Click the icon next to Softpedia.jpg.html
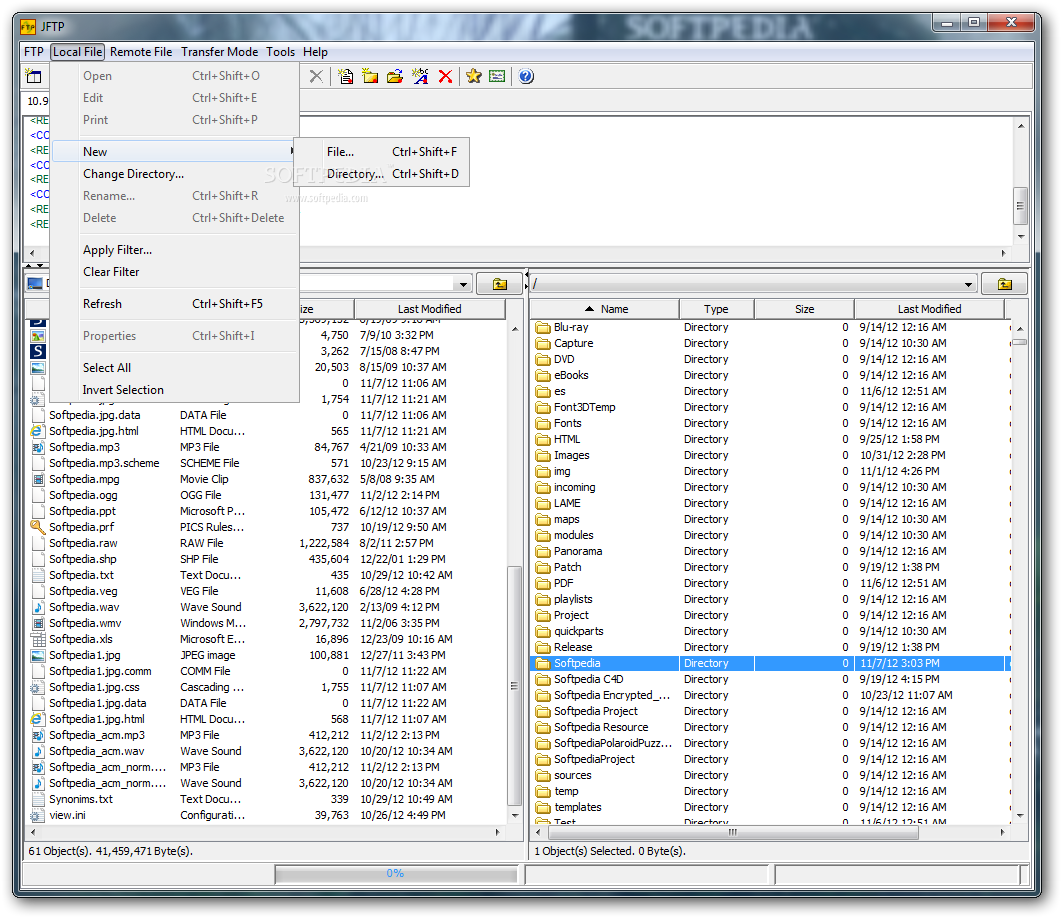1062x918 pixels. (38, 431)
